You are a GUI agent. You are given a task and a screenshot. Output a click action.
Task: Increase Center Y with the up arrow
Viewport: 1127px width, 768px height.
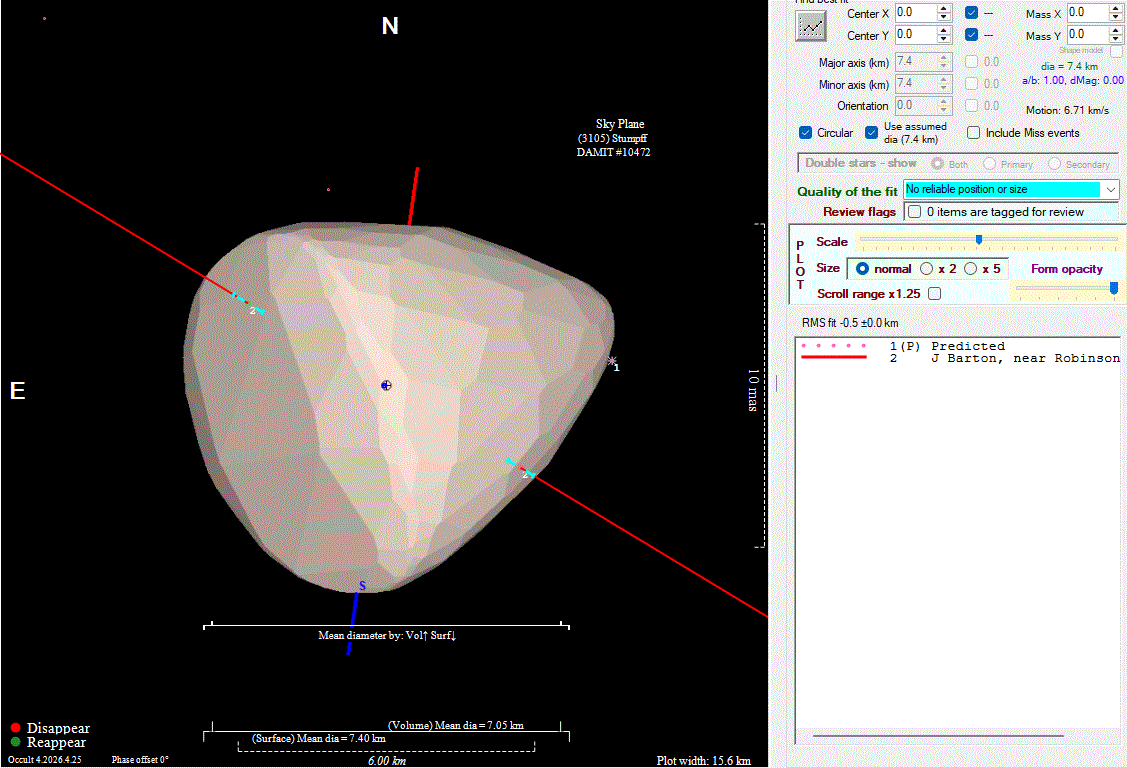[x=944, y=30]
